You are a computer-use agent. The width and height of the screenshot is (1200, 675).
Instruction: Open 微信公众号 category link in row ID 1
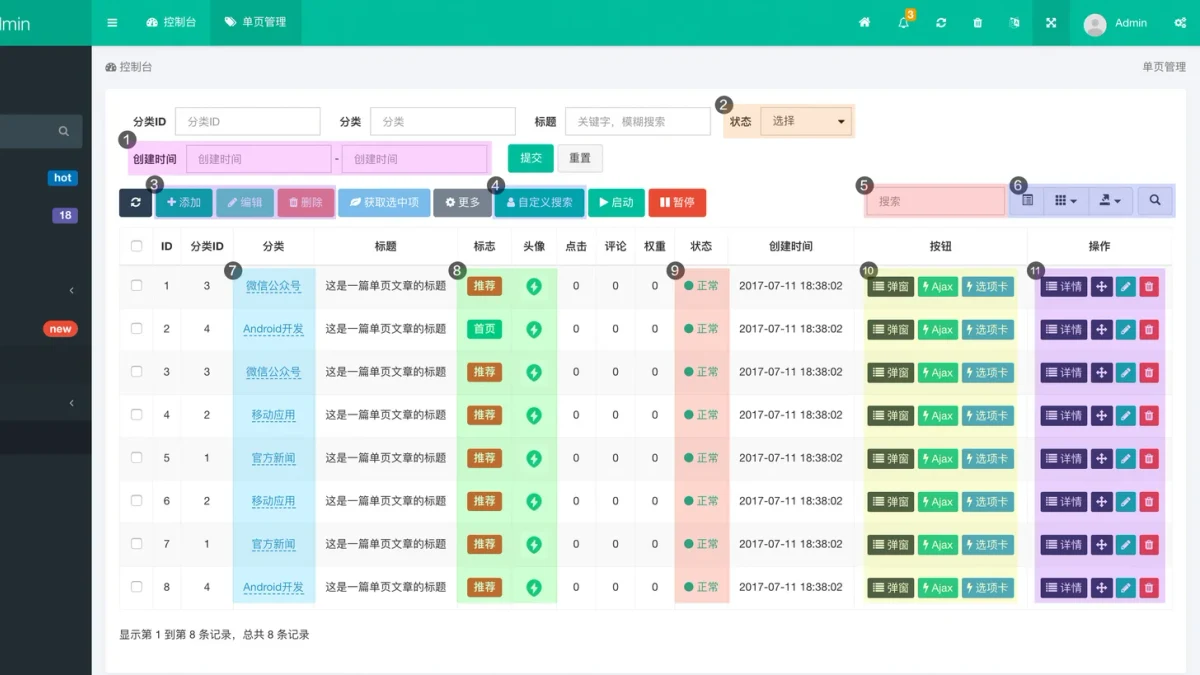(273, 286)
